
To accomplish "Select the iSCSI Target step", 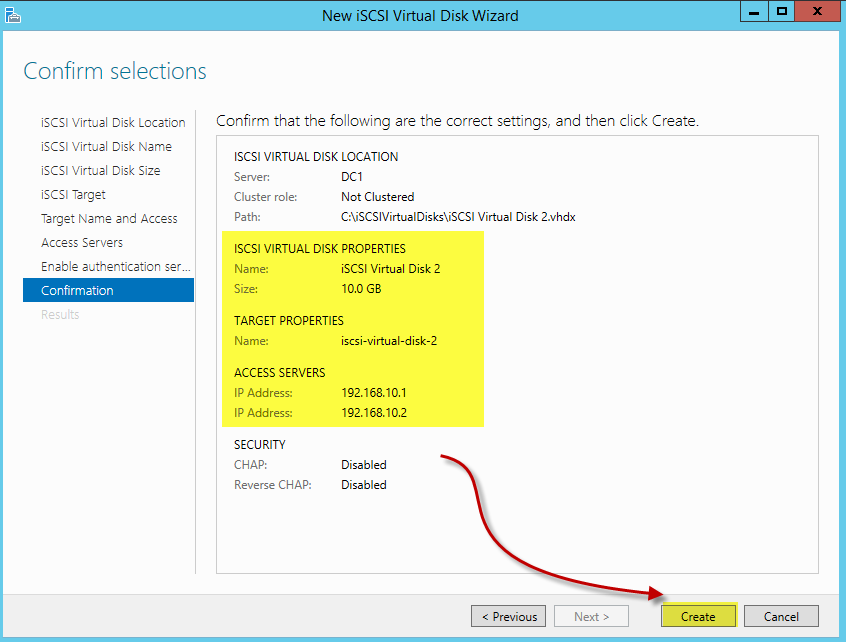I will [73, 195].
